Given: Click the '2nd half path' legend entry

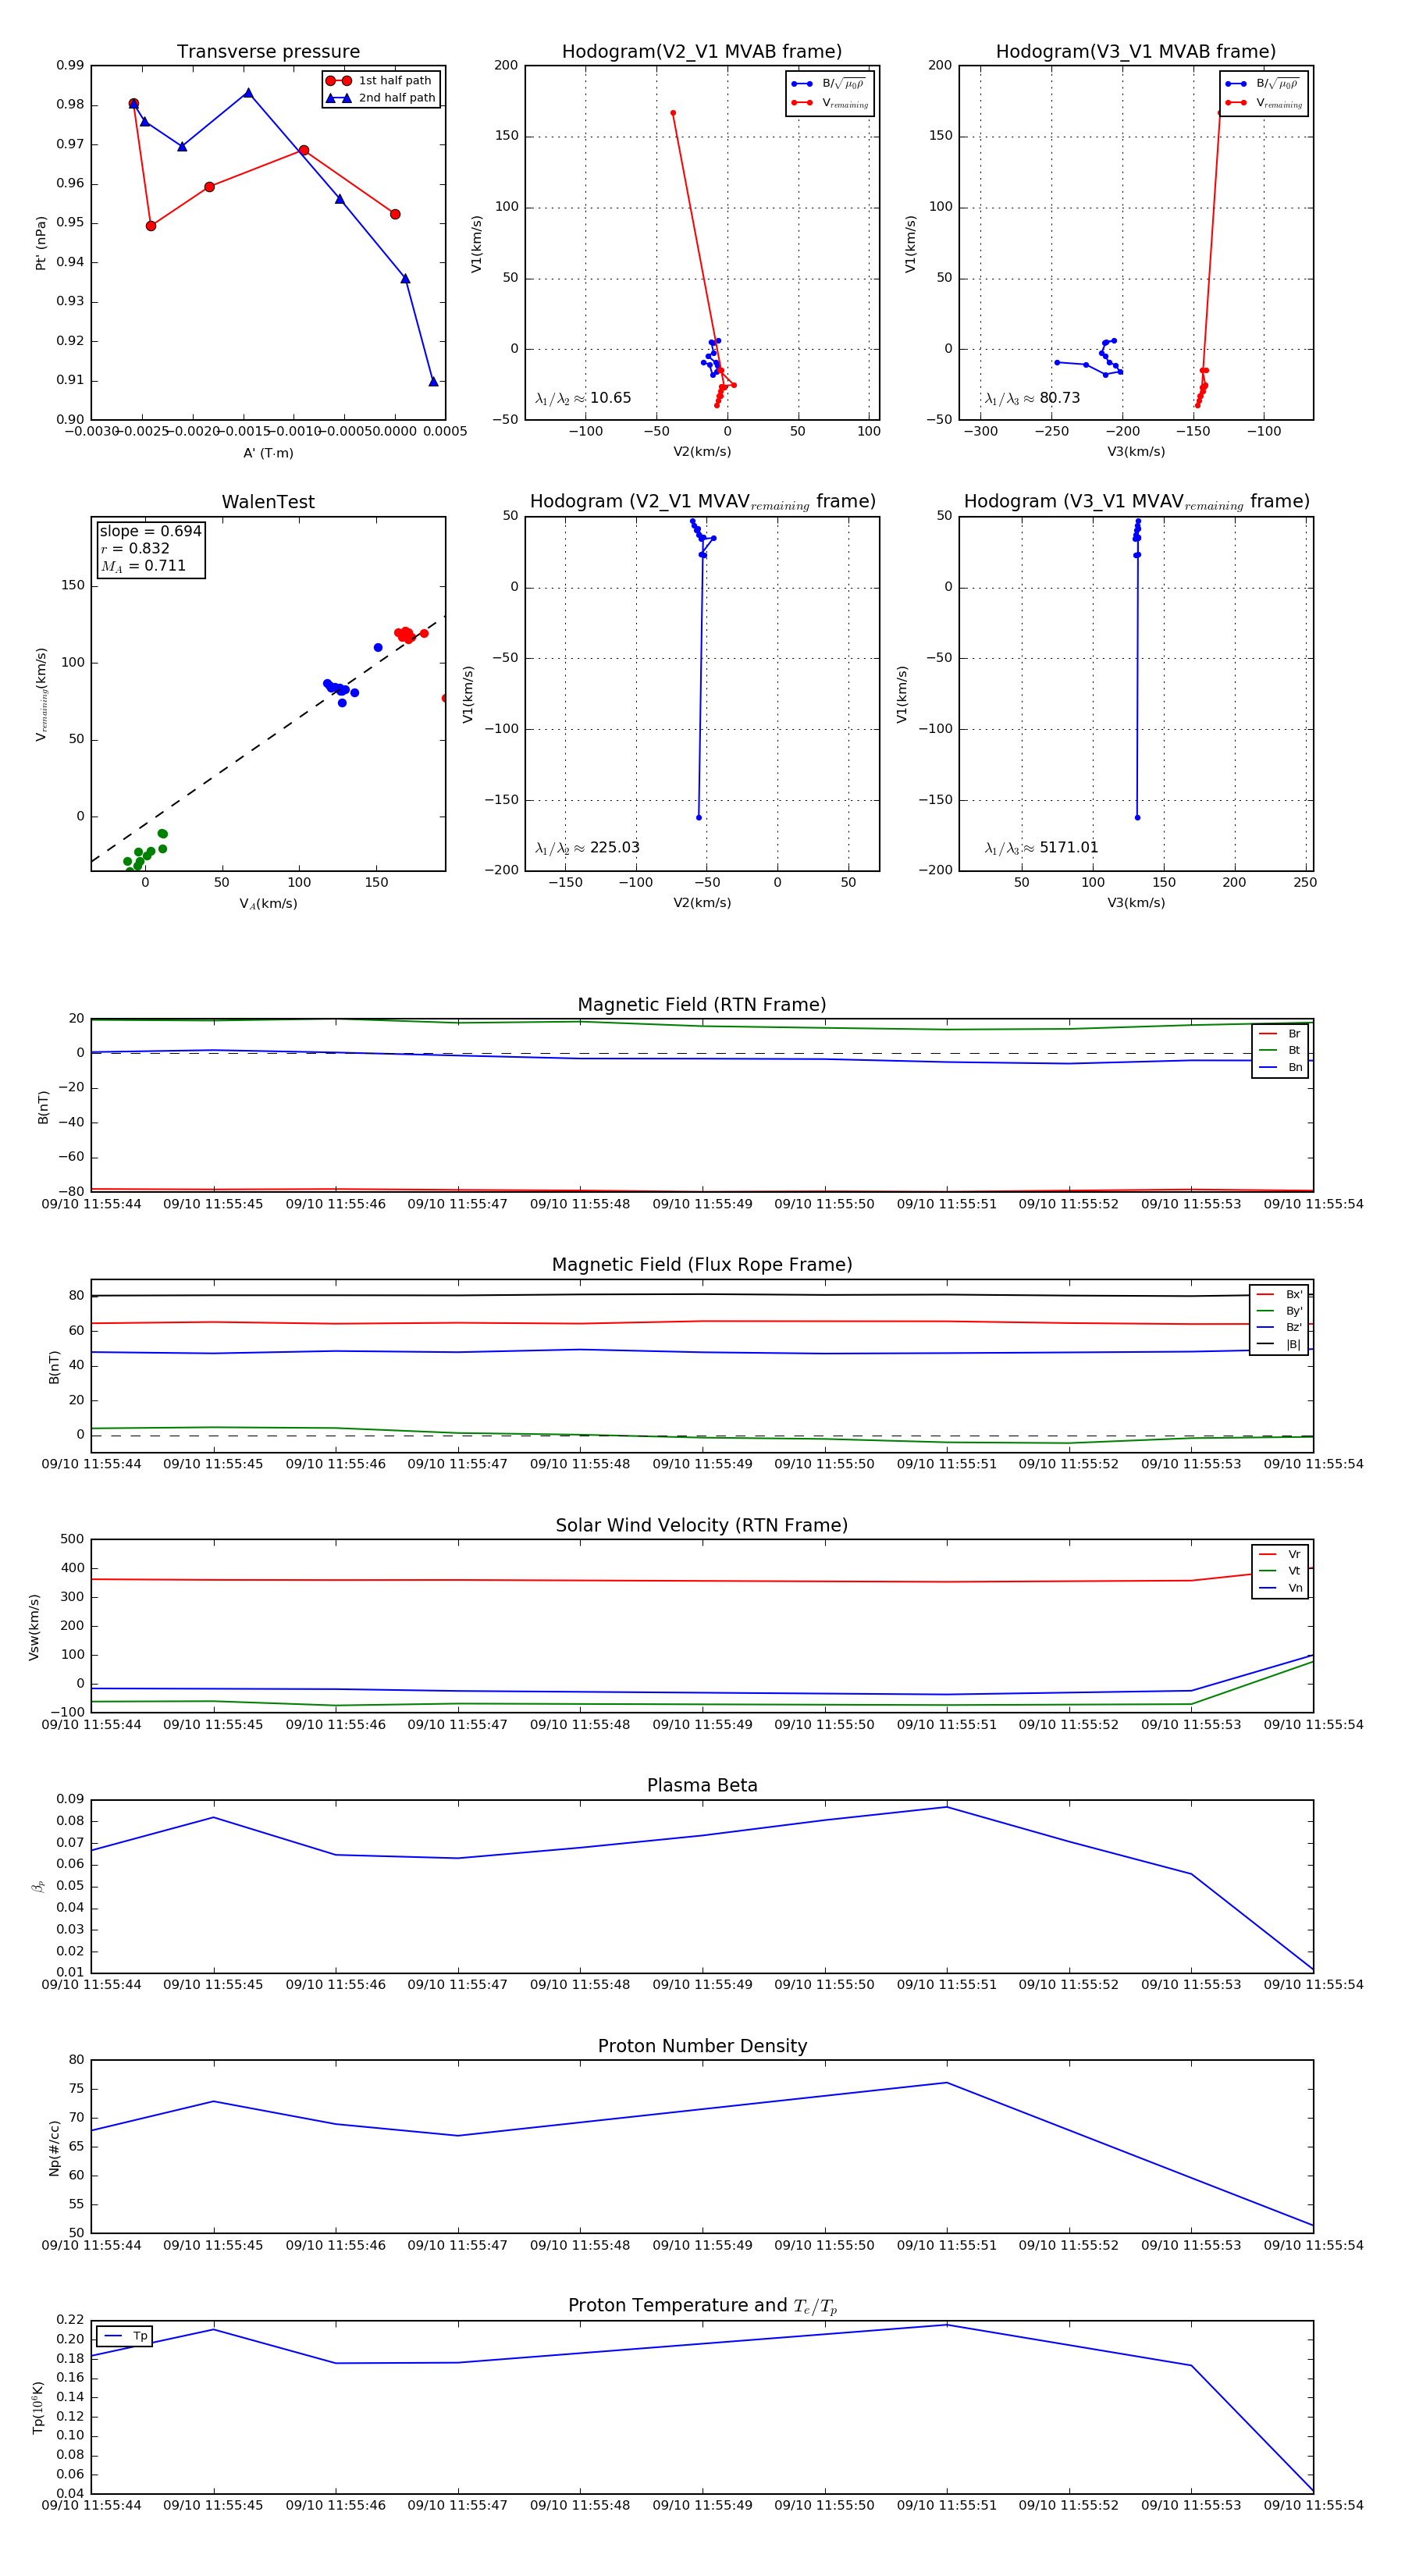Looking at the screenshot, I should point(380,98).
